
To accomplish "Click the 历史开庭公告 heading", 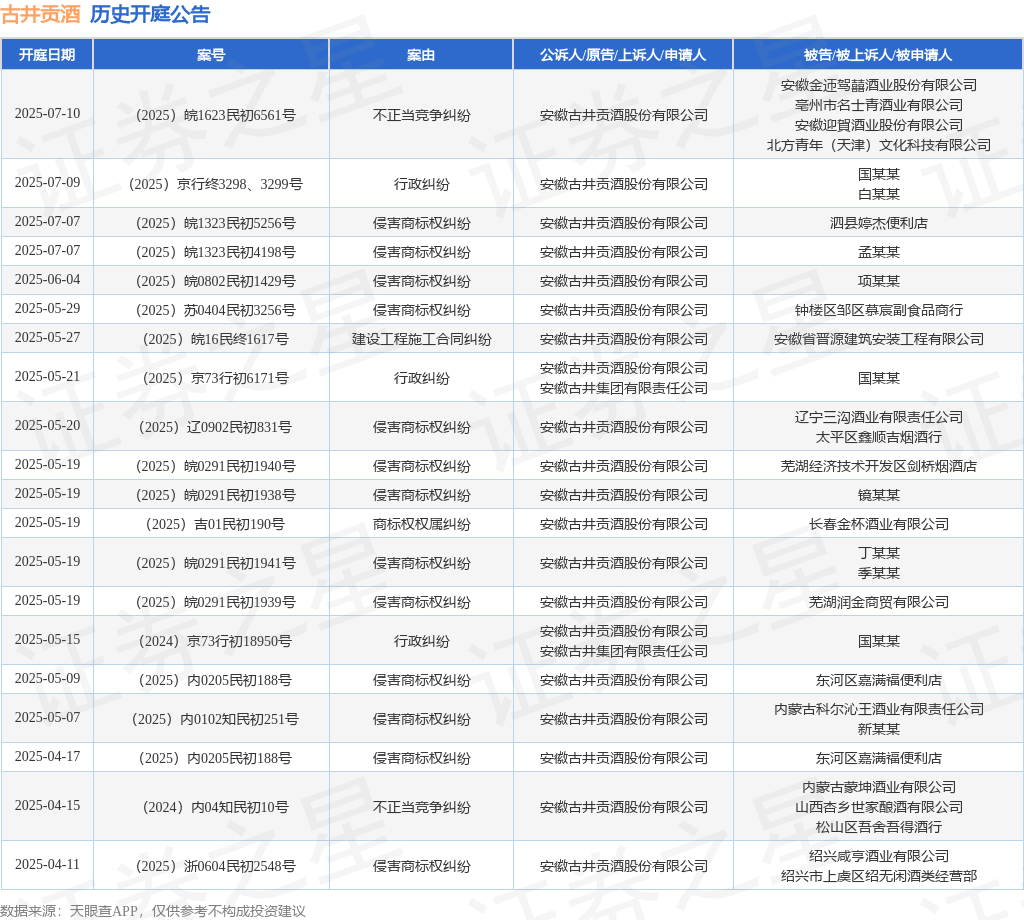I will [150, 14].
